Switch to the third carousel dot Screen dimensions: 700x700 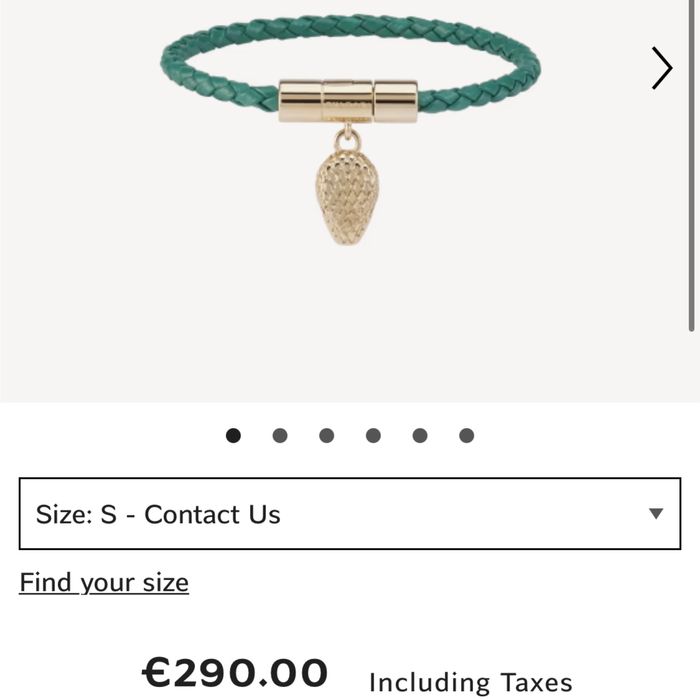click(326, 435)
